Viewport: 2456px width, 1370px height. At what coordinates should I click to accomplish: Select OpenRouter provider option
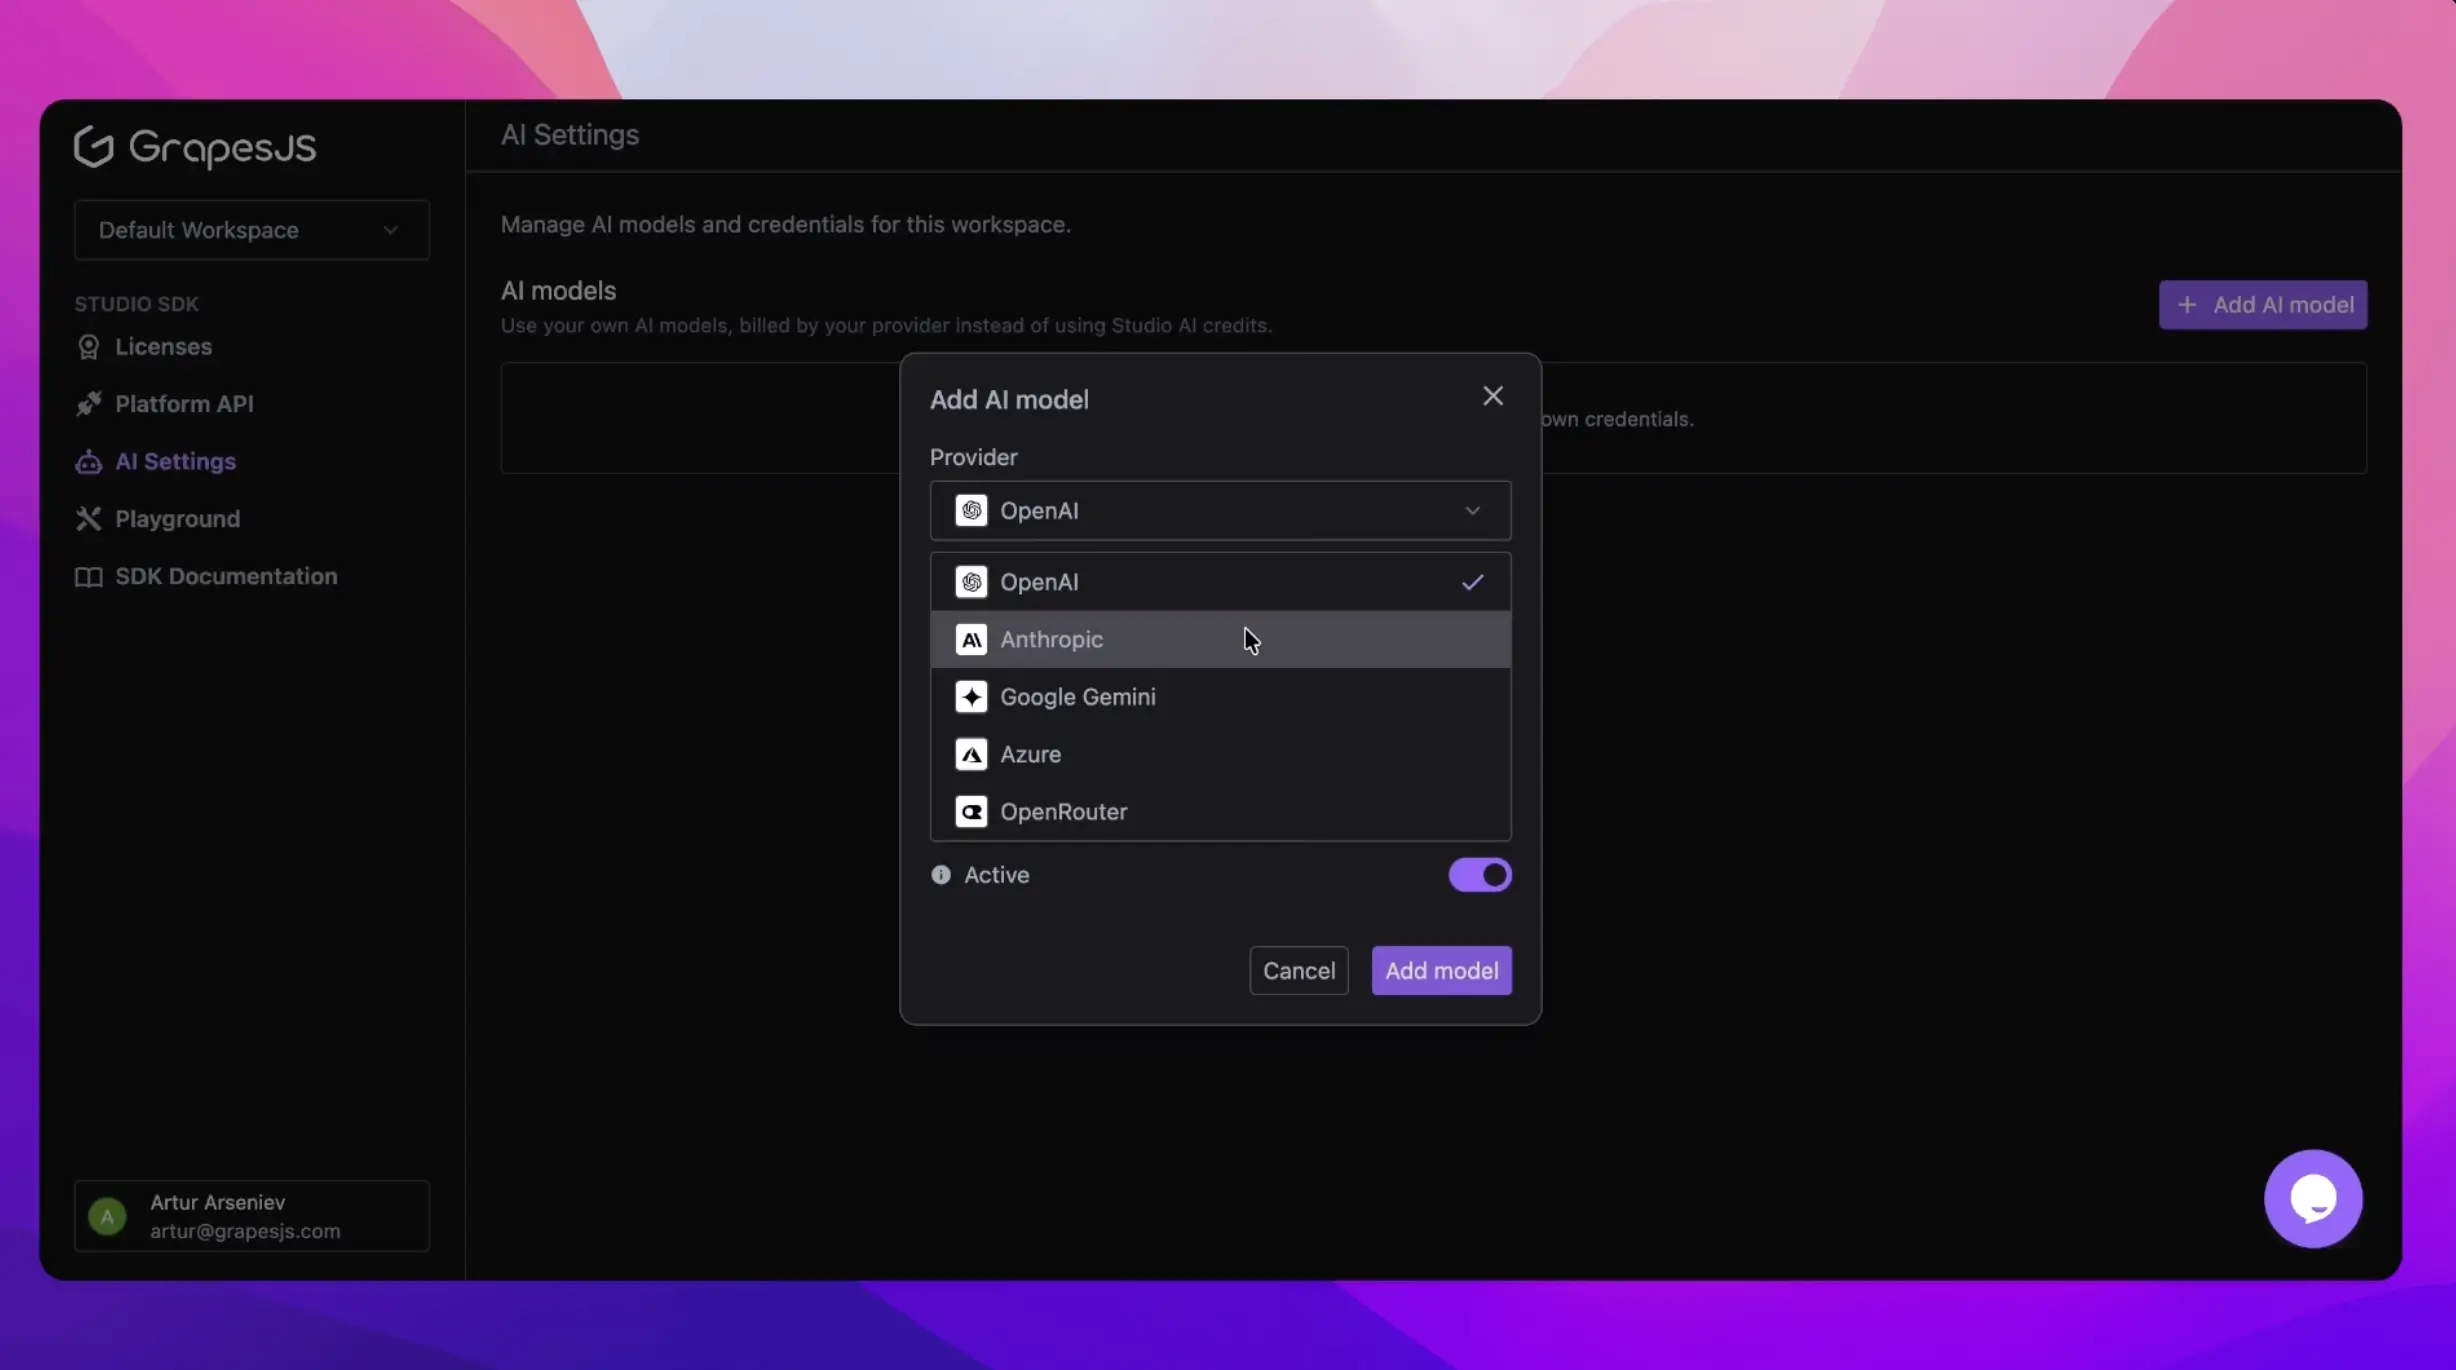pyautogui.click(x=1220, y=811)
